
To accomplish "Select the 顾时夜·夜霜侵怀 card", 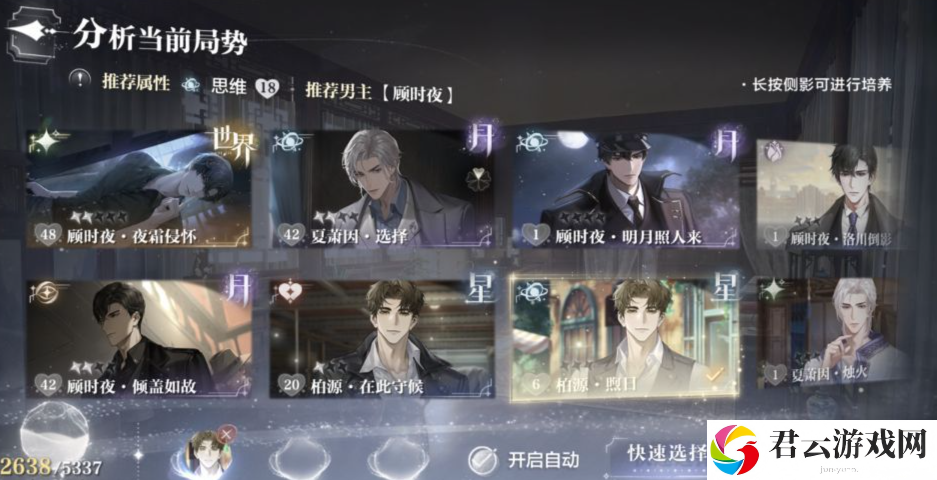I will click(139, 189).
